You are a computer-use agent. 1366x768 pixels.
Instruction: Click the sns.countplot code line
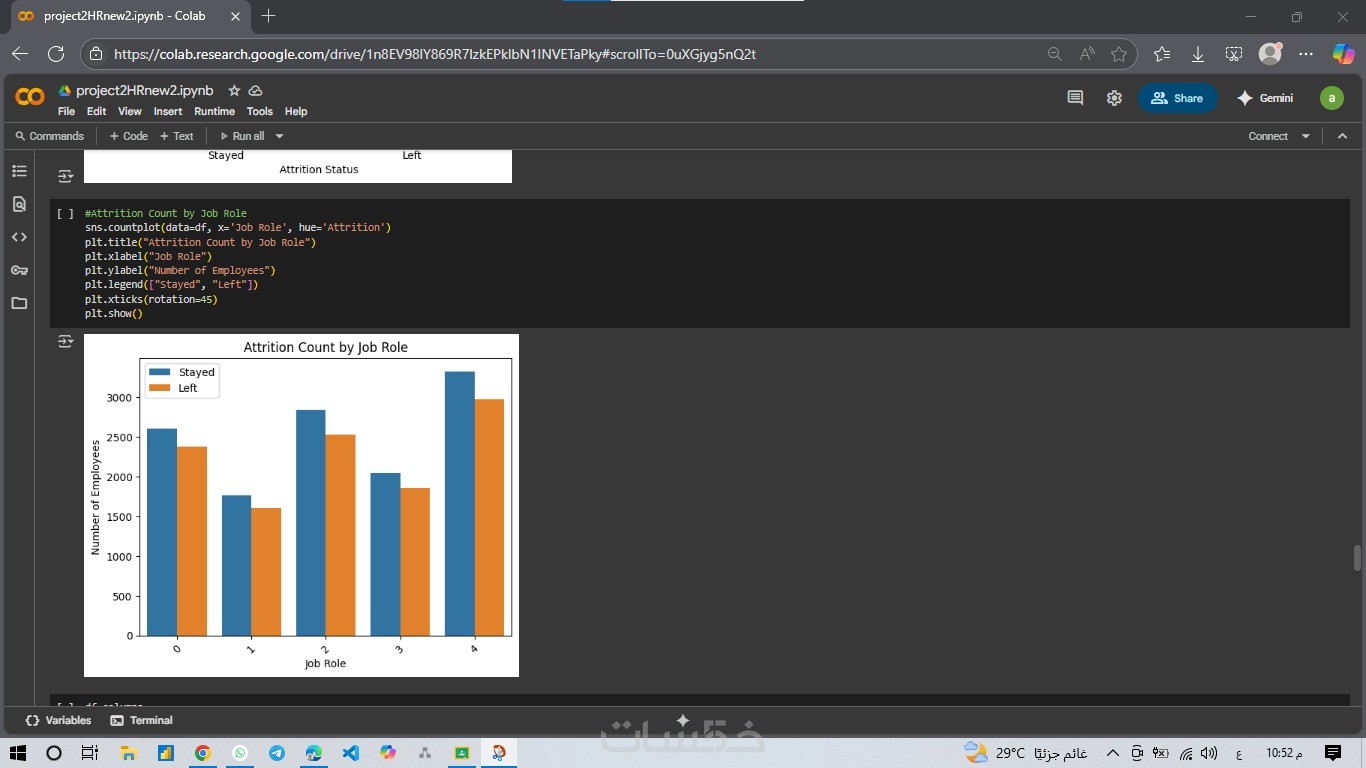(238, 228)
